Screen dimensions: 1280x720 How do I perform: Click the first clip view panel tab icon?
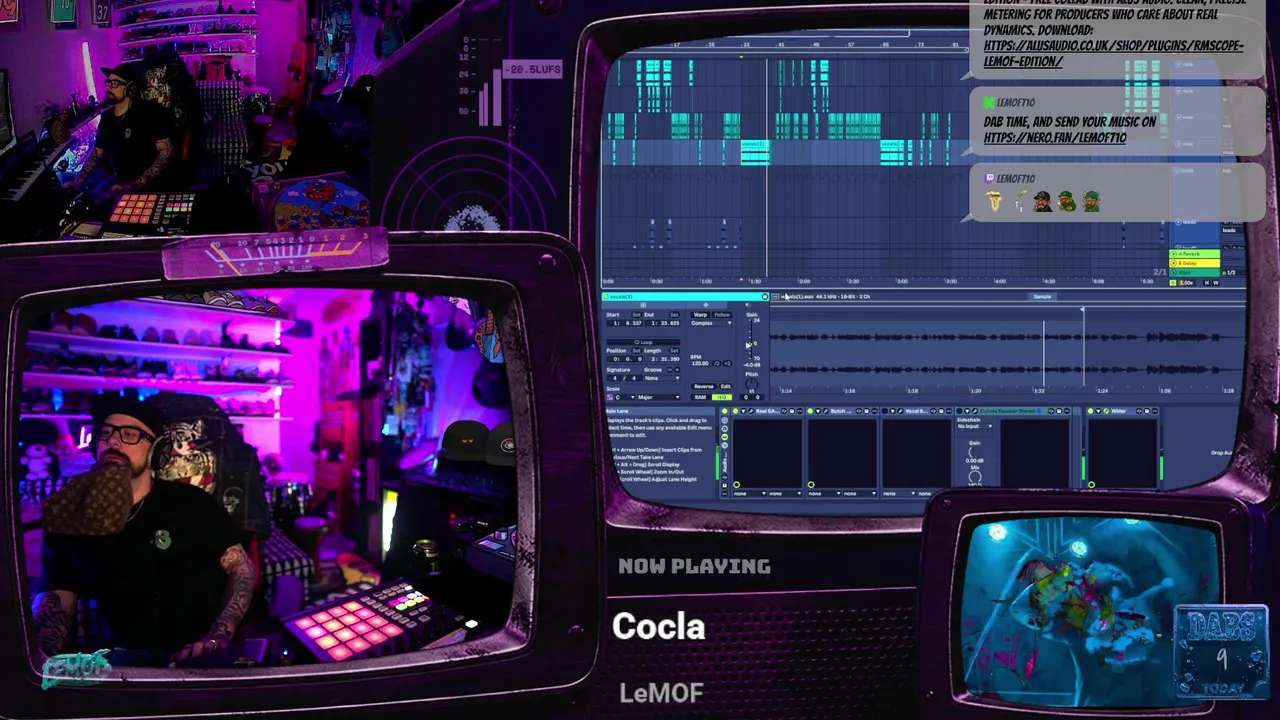[x=643, y=305]
